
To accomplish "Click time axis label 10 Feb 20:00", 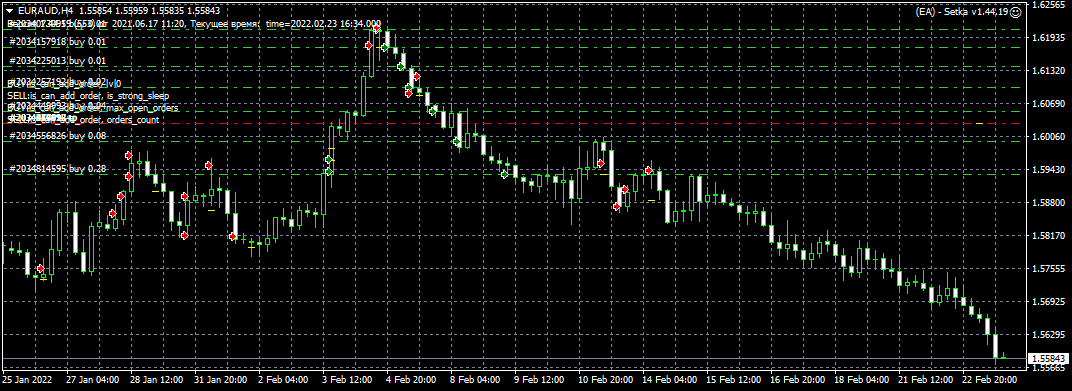I will tap(606, 379).
